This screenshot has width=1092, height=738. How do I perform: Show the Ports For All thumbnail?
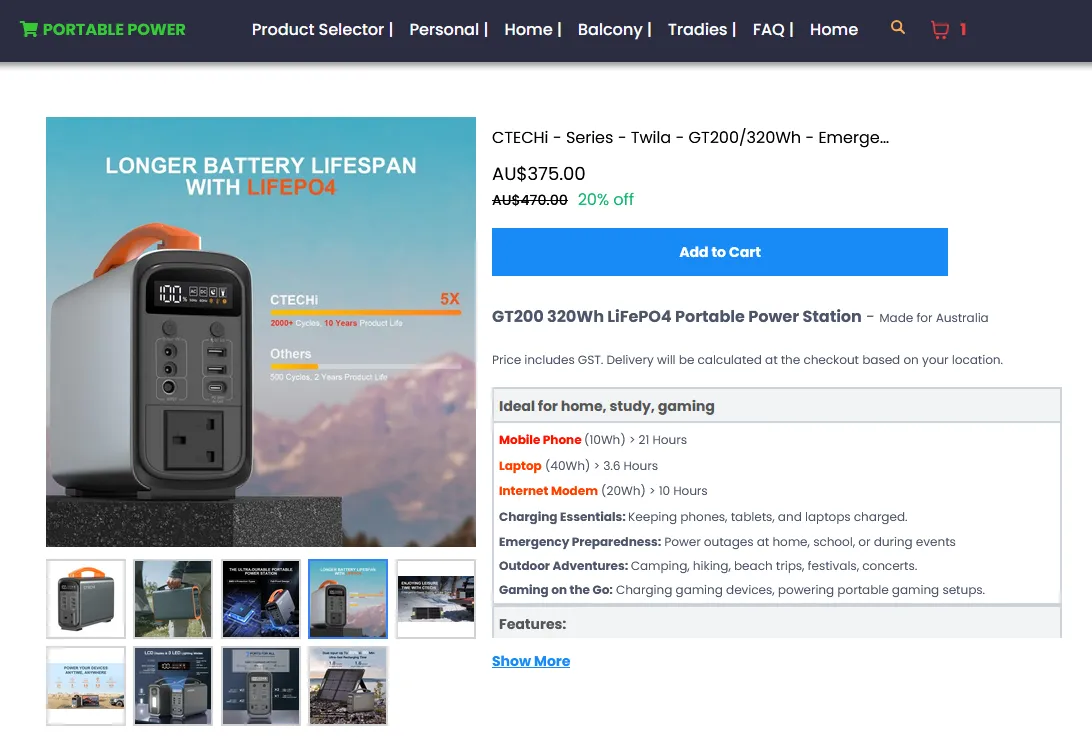[x=260, y=686]
